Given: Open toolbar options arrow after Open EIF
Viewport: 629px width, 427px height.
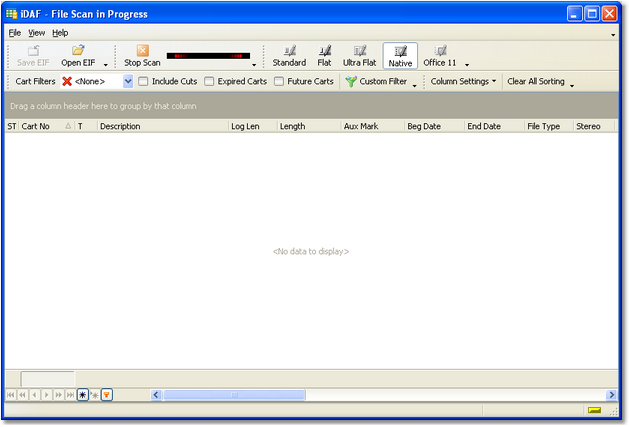Looking at the screenshot, I should click(106, 65).
